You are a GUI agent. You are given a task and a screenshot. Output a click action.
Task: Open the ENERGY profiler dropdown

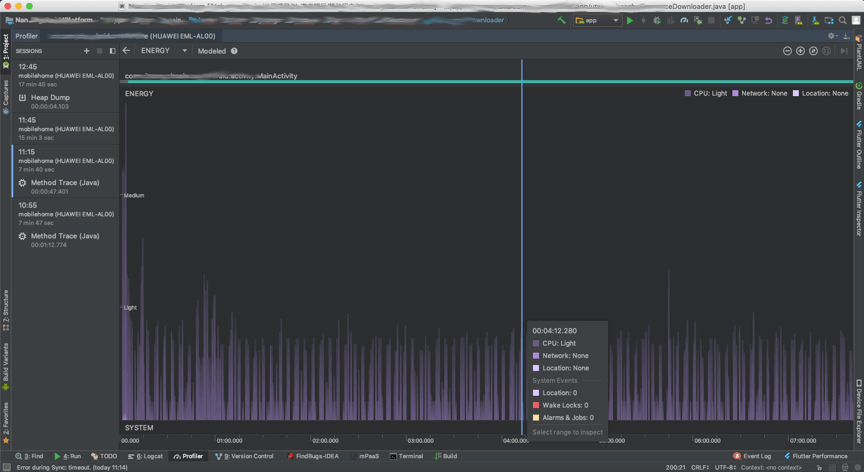click(163, 51)
